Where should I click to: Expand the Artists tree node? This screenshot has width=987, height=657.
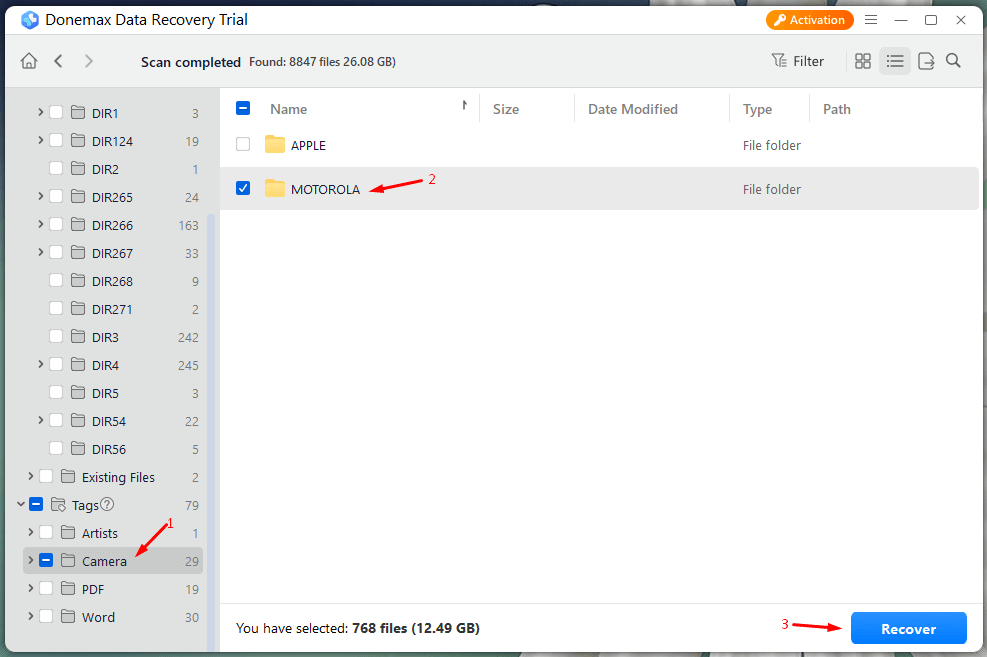point(30,532)
